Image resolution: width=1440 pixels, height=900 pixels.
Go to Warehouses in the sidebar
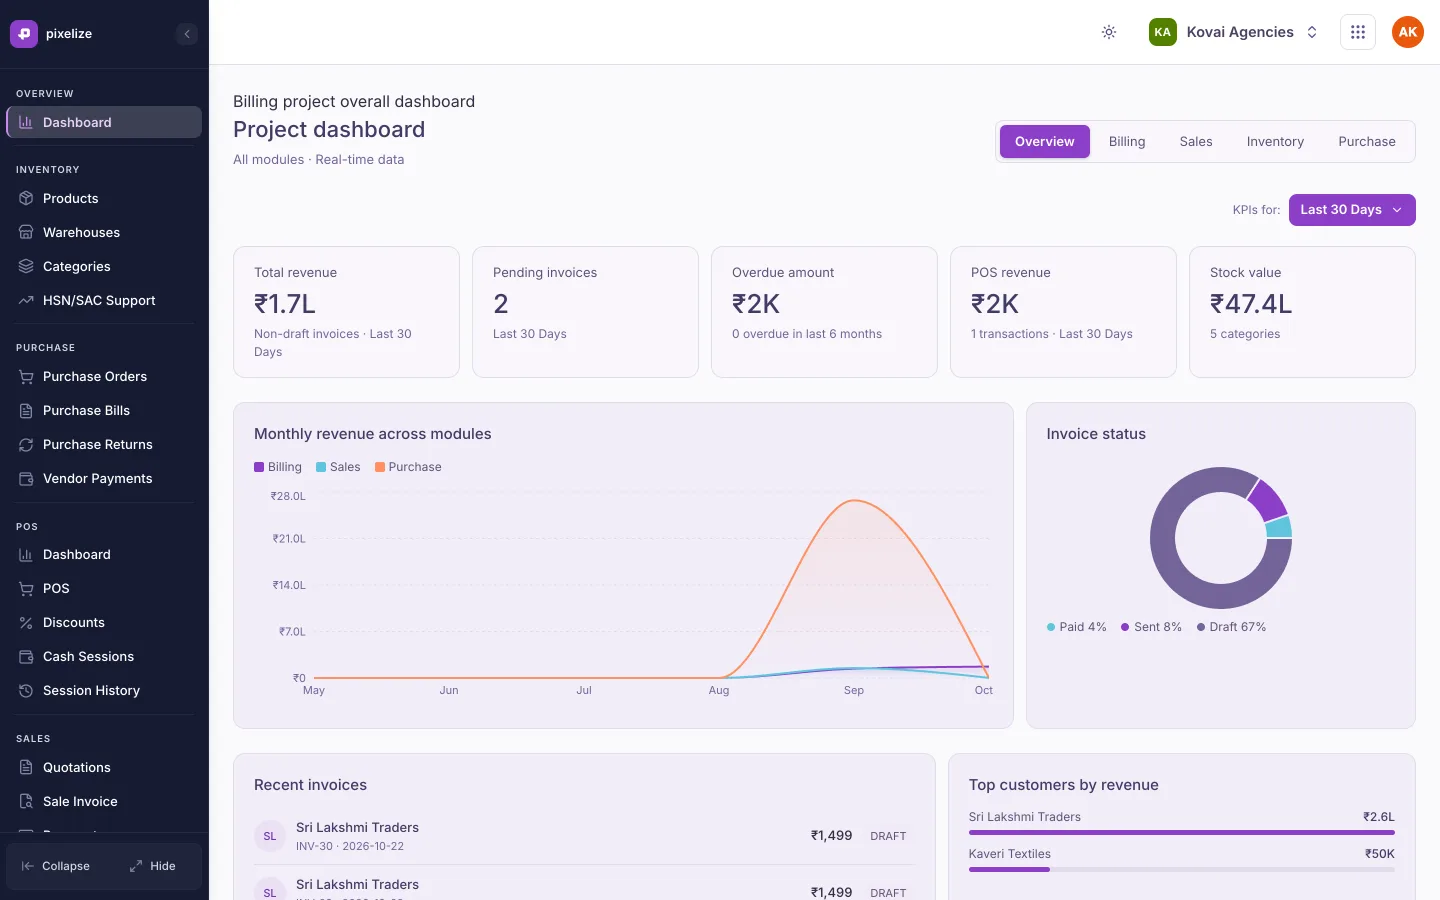[104, 232]
